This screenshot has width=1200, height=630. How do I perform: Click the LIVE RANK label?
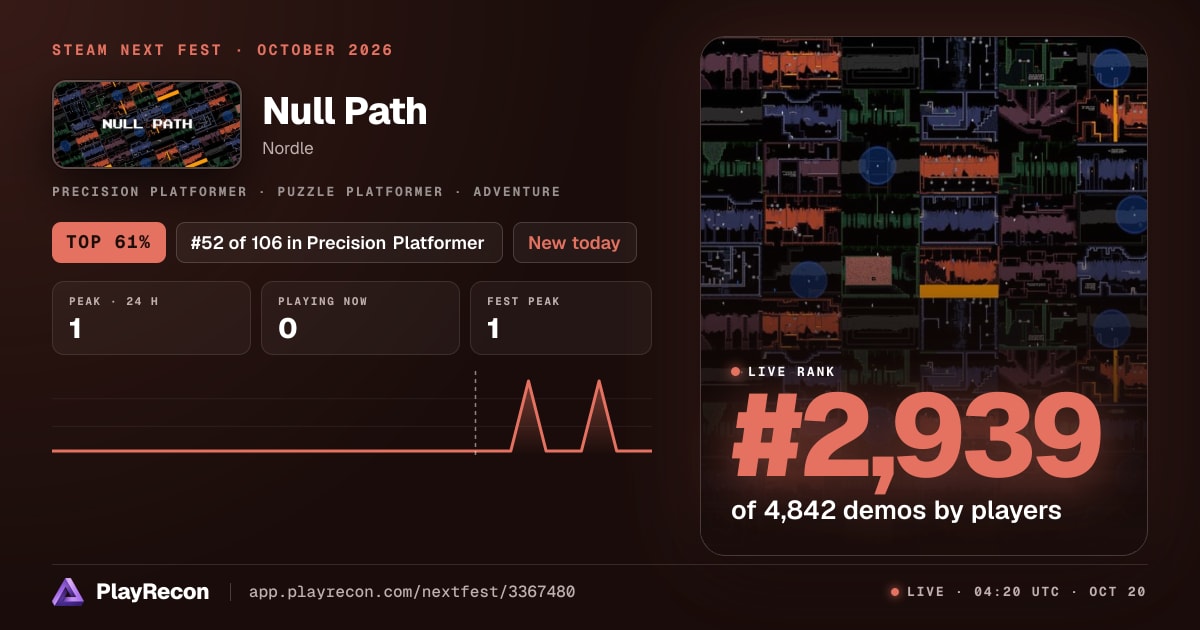click(x=791, y=372)
